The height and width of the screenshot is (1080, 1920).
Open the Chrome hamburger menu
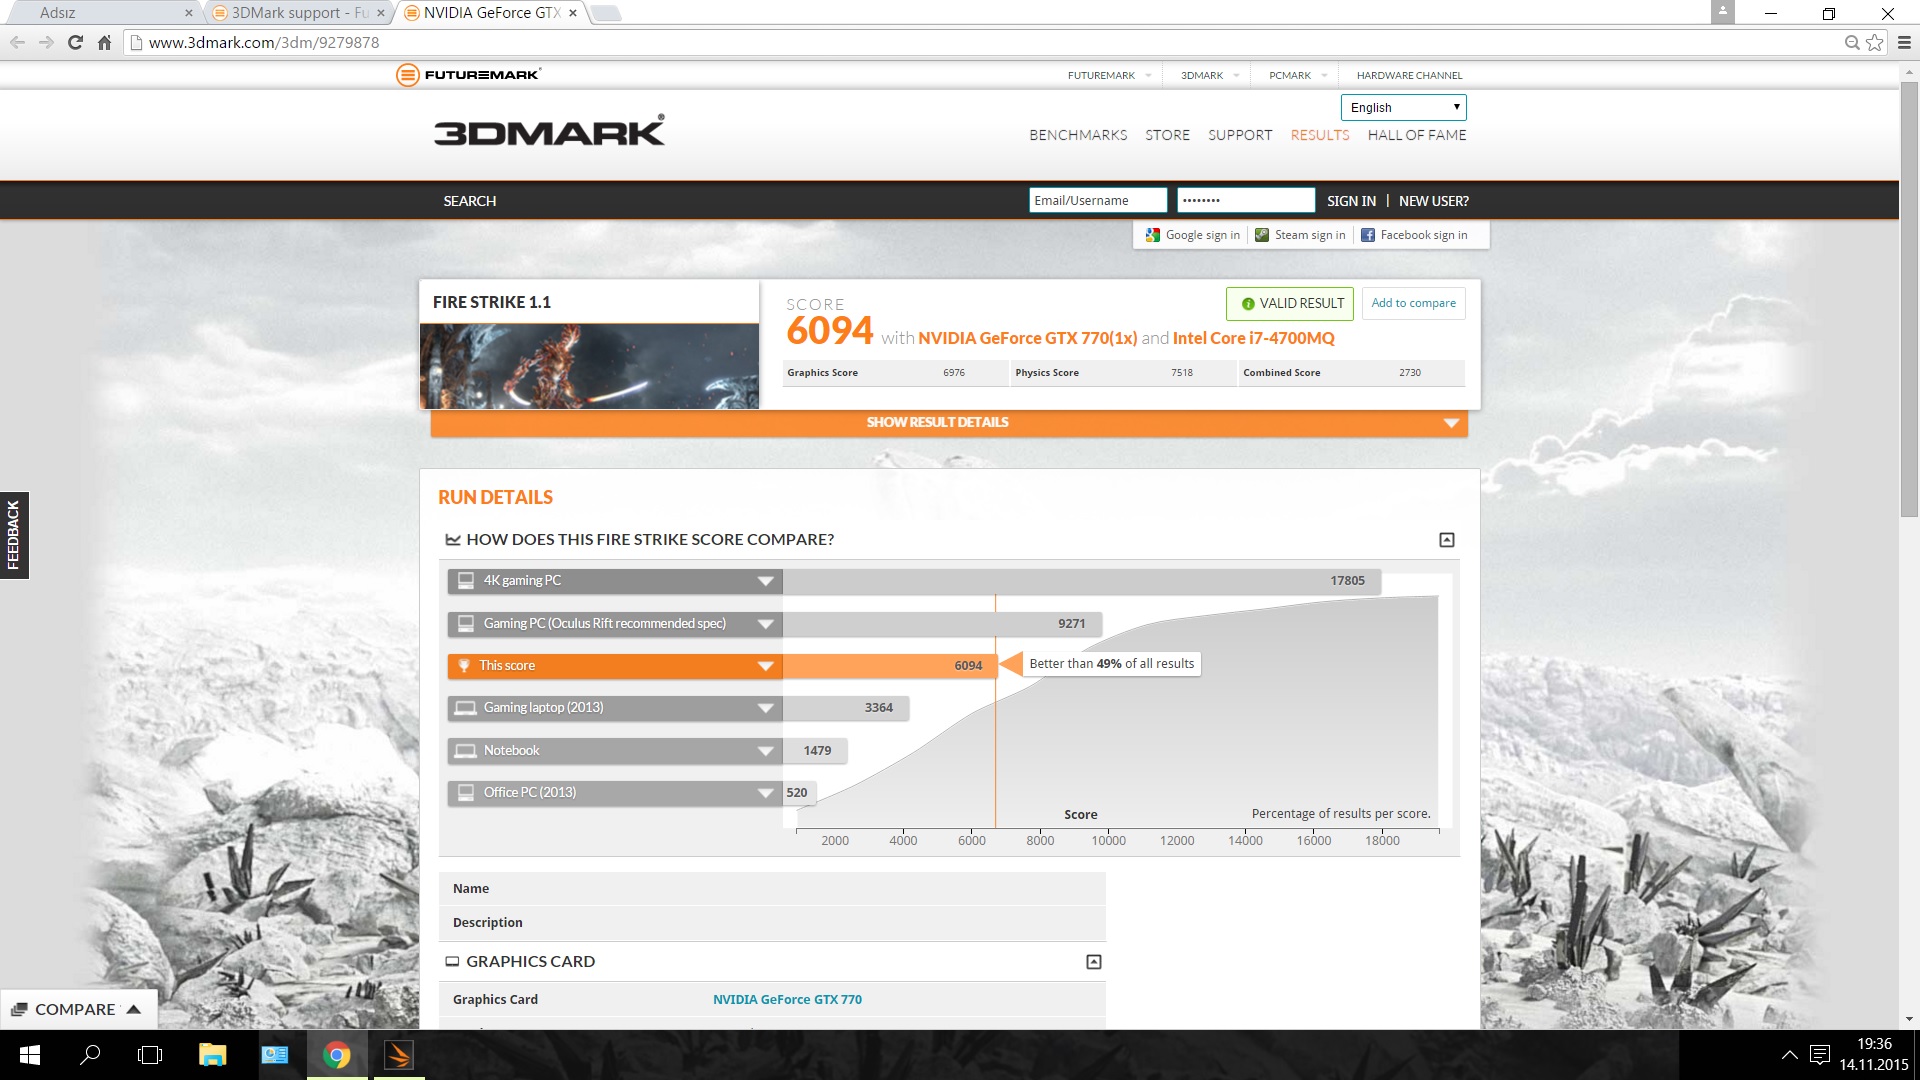coord(1904,42)
